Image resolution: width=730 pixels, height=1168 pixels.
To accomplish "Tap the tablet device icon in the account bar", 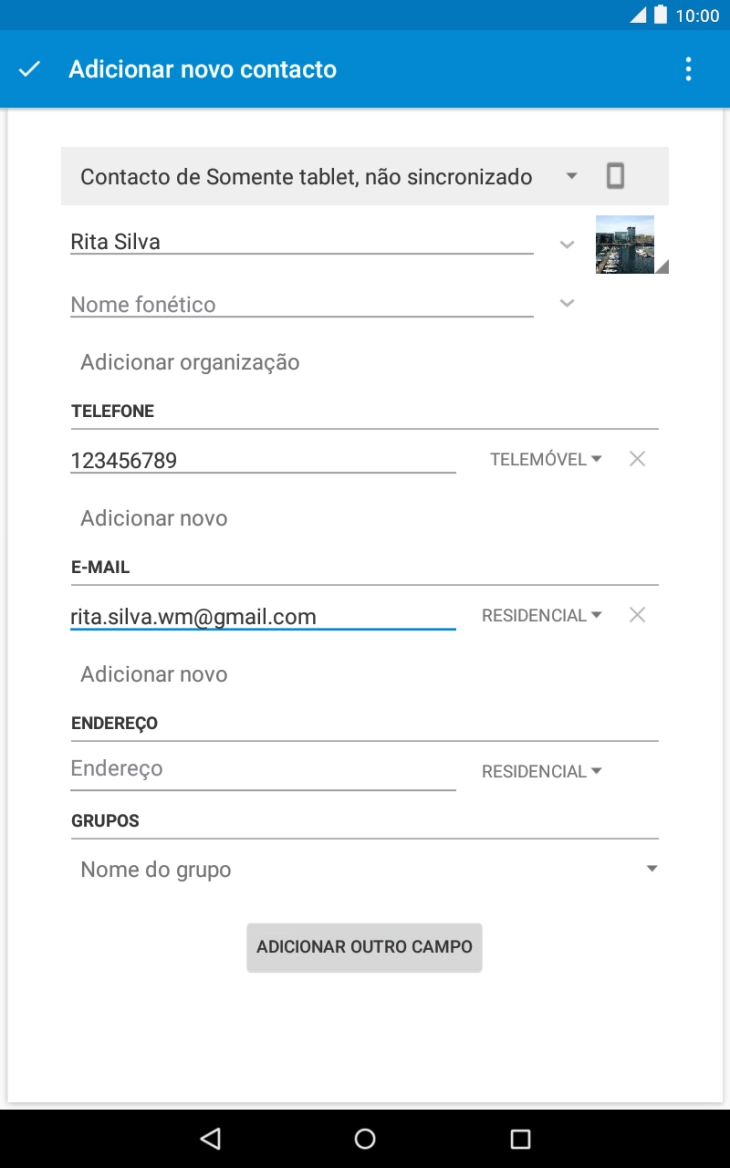I will point(615,177).
